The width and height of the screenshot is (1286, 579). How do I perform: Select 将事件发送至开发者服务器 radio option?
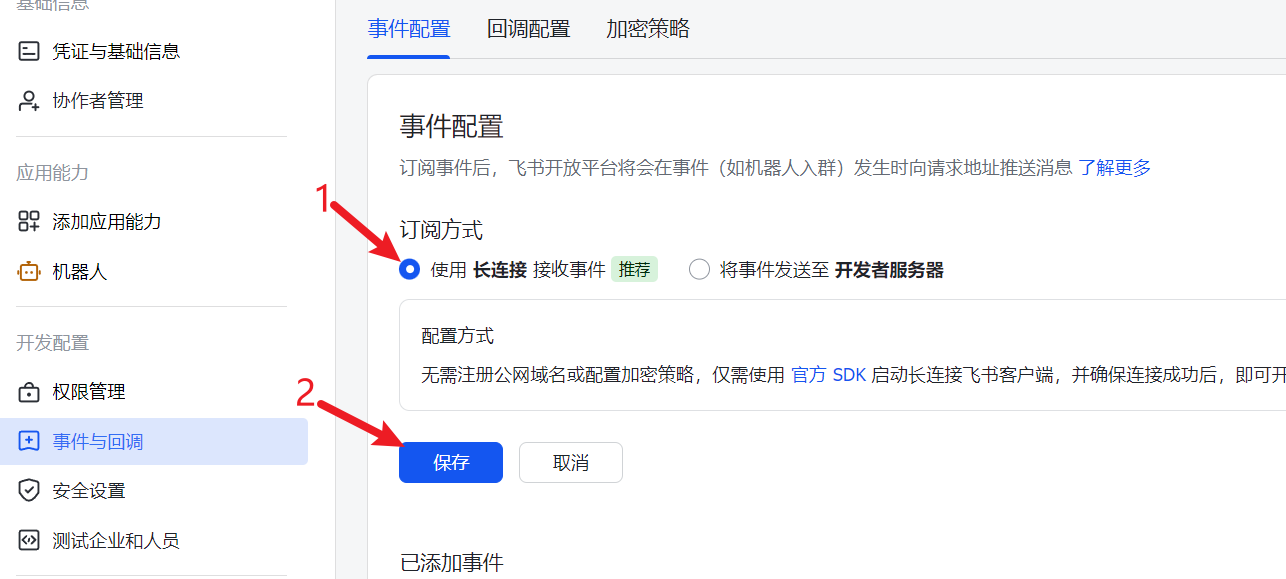click(699, 270)
